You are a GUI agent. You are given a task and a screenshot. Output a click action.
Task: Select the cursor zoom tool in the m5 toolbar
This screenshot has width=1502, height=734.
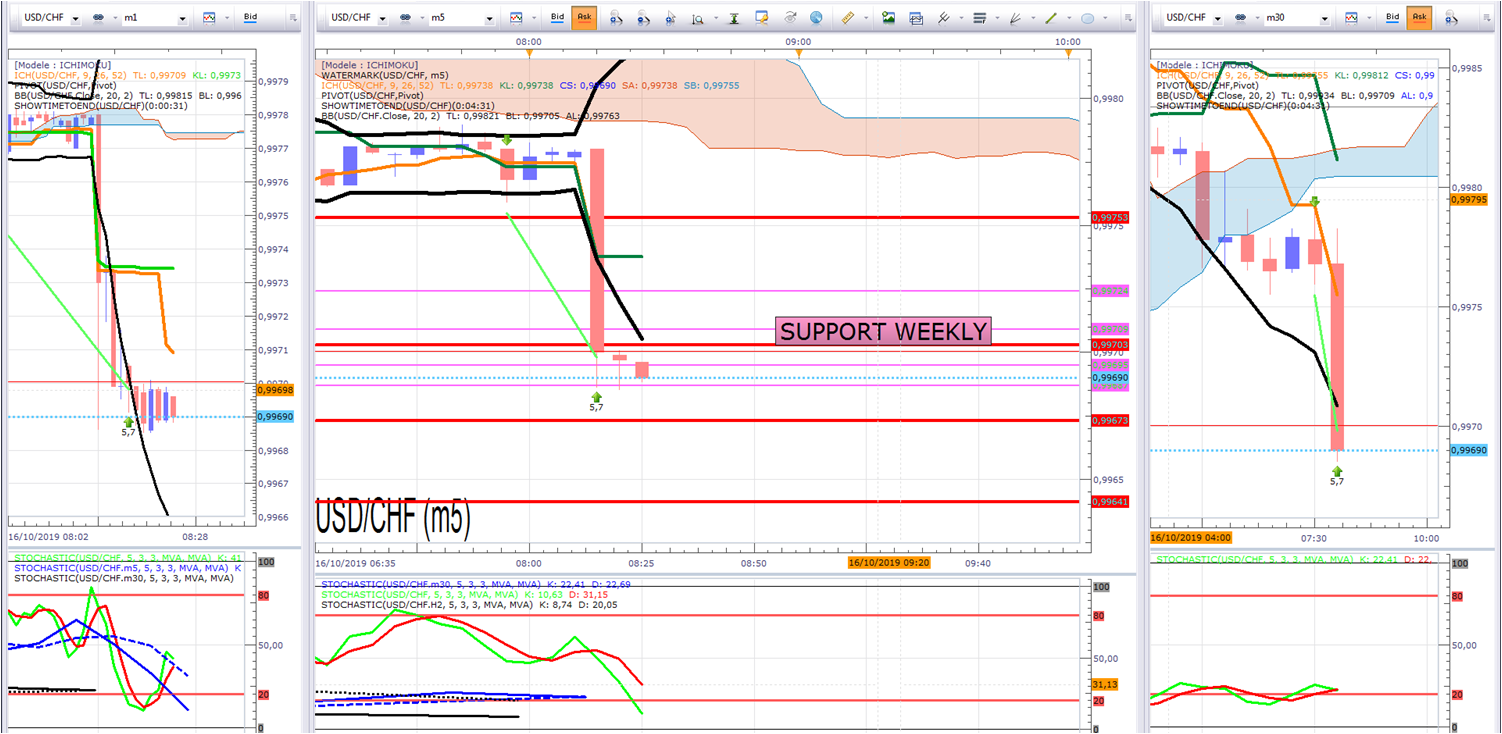tap(671, 18)
